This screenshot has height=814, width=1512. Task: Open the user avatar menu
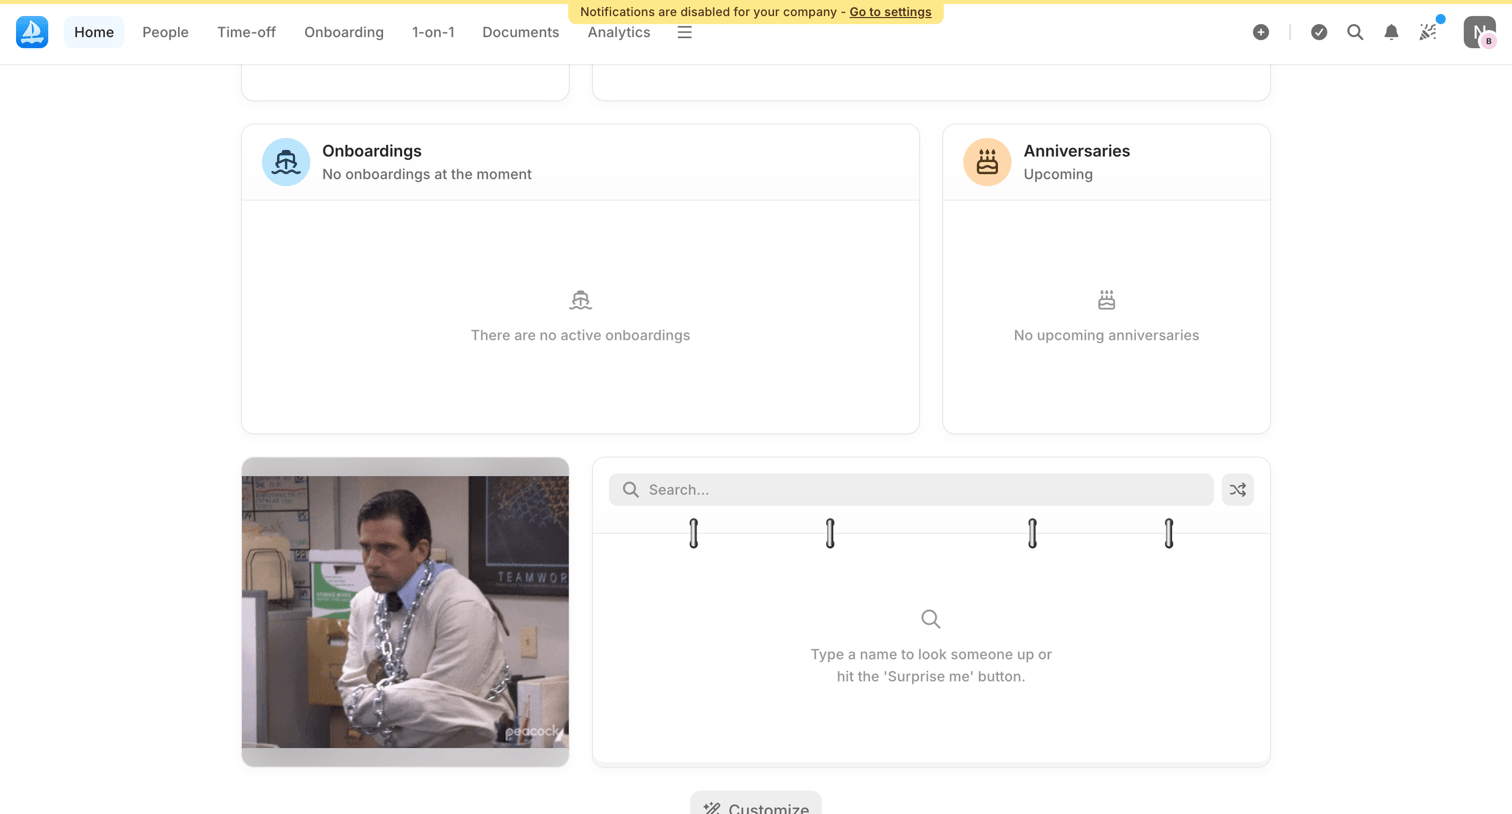coord(1479,32)
